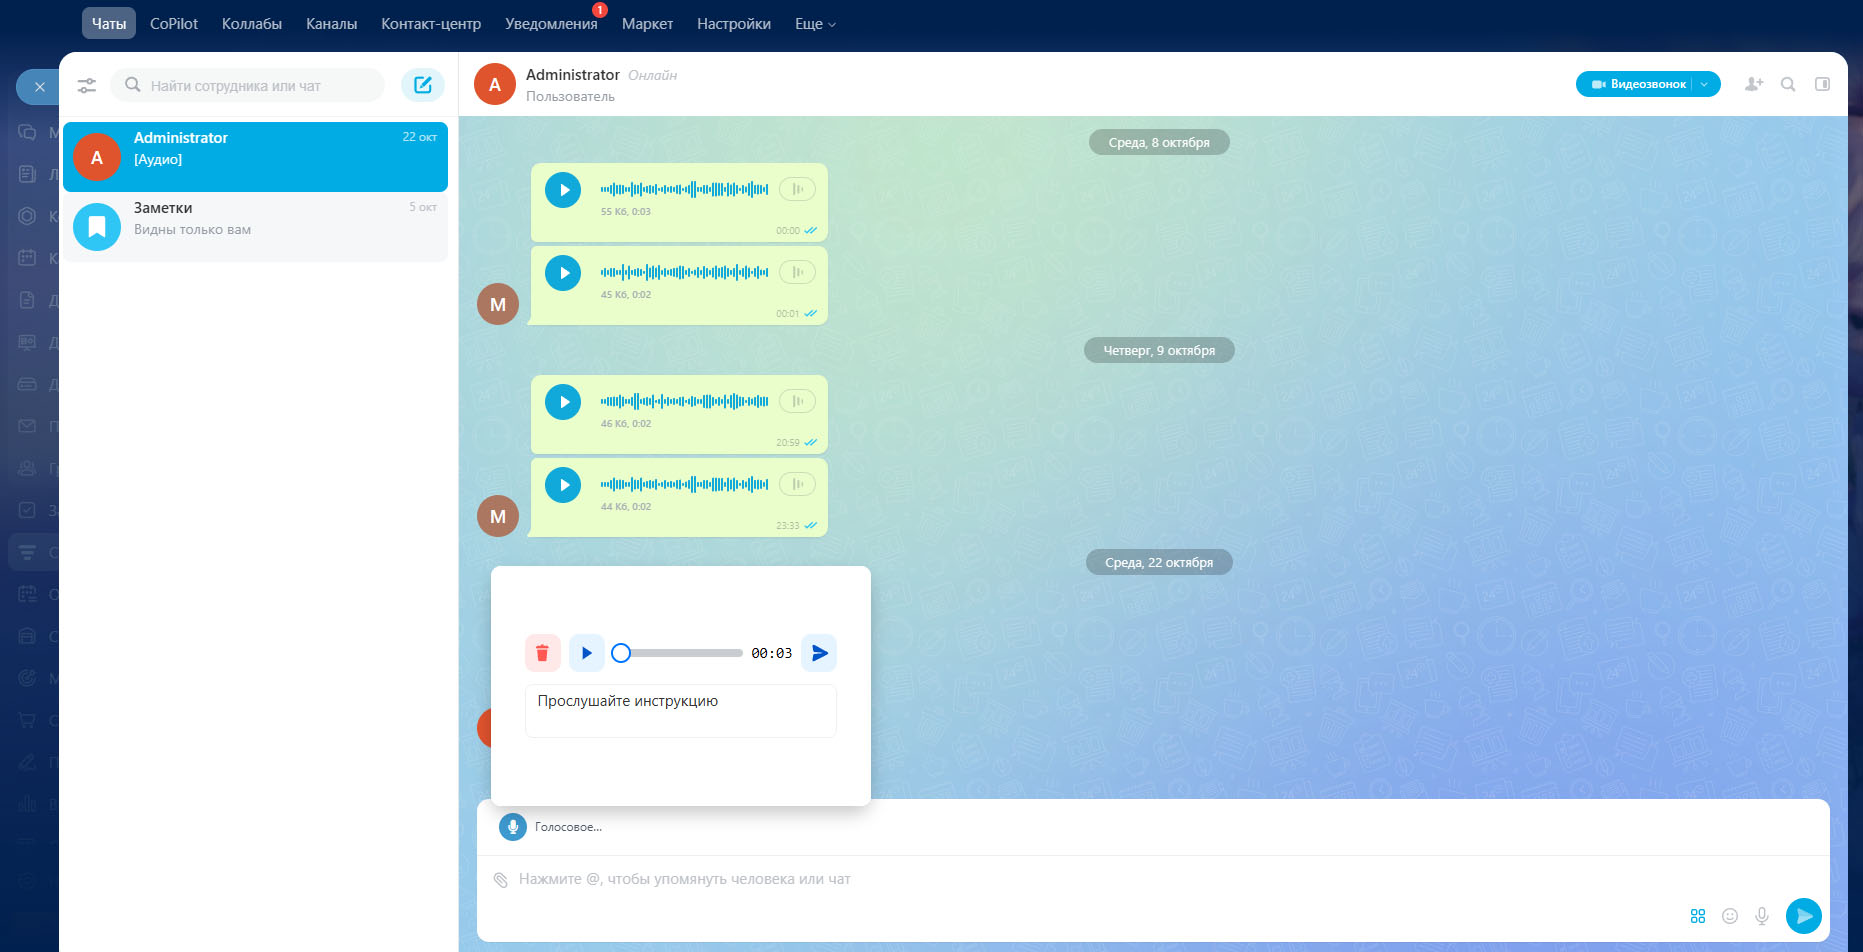Create a new chat with the compose icon
The height and width of the screenshot is (952, 1863).
[x=423, y=85]
